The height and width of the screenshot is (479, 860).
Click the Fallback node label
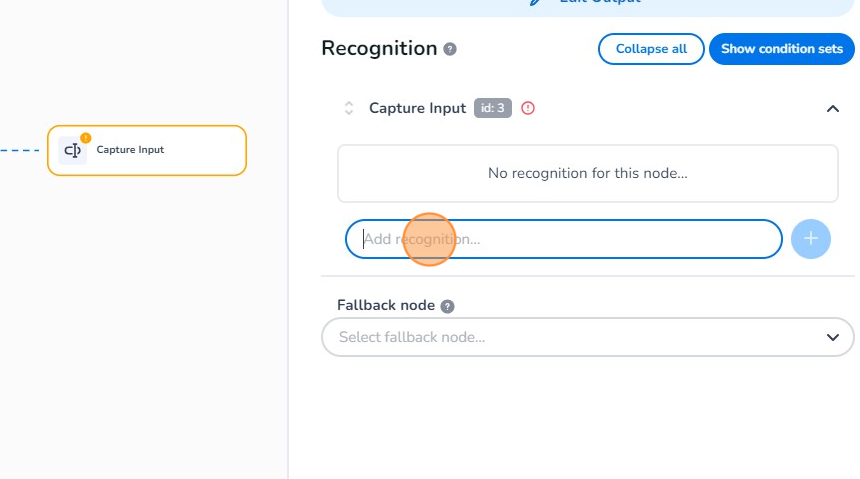tap(385, 305)
